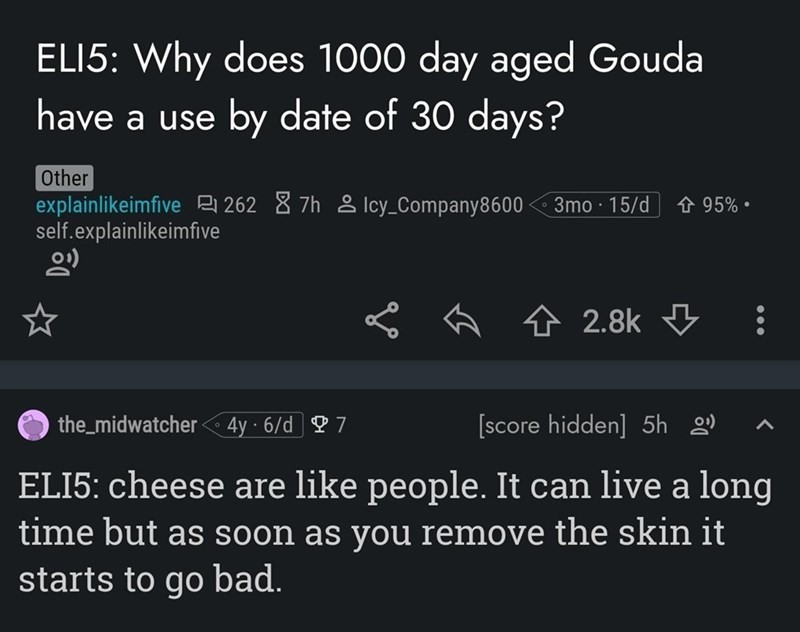Tap the 95% upvote ratio arrow icon

click(x=687, y=206)
